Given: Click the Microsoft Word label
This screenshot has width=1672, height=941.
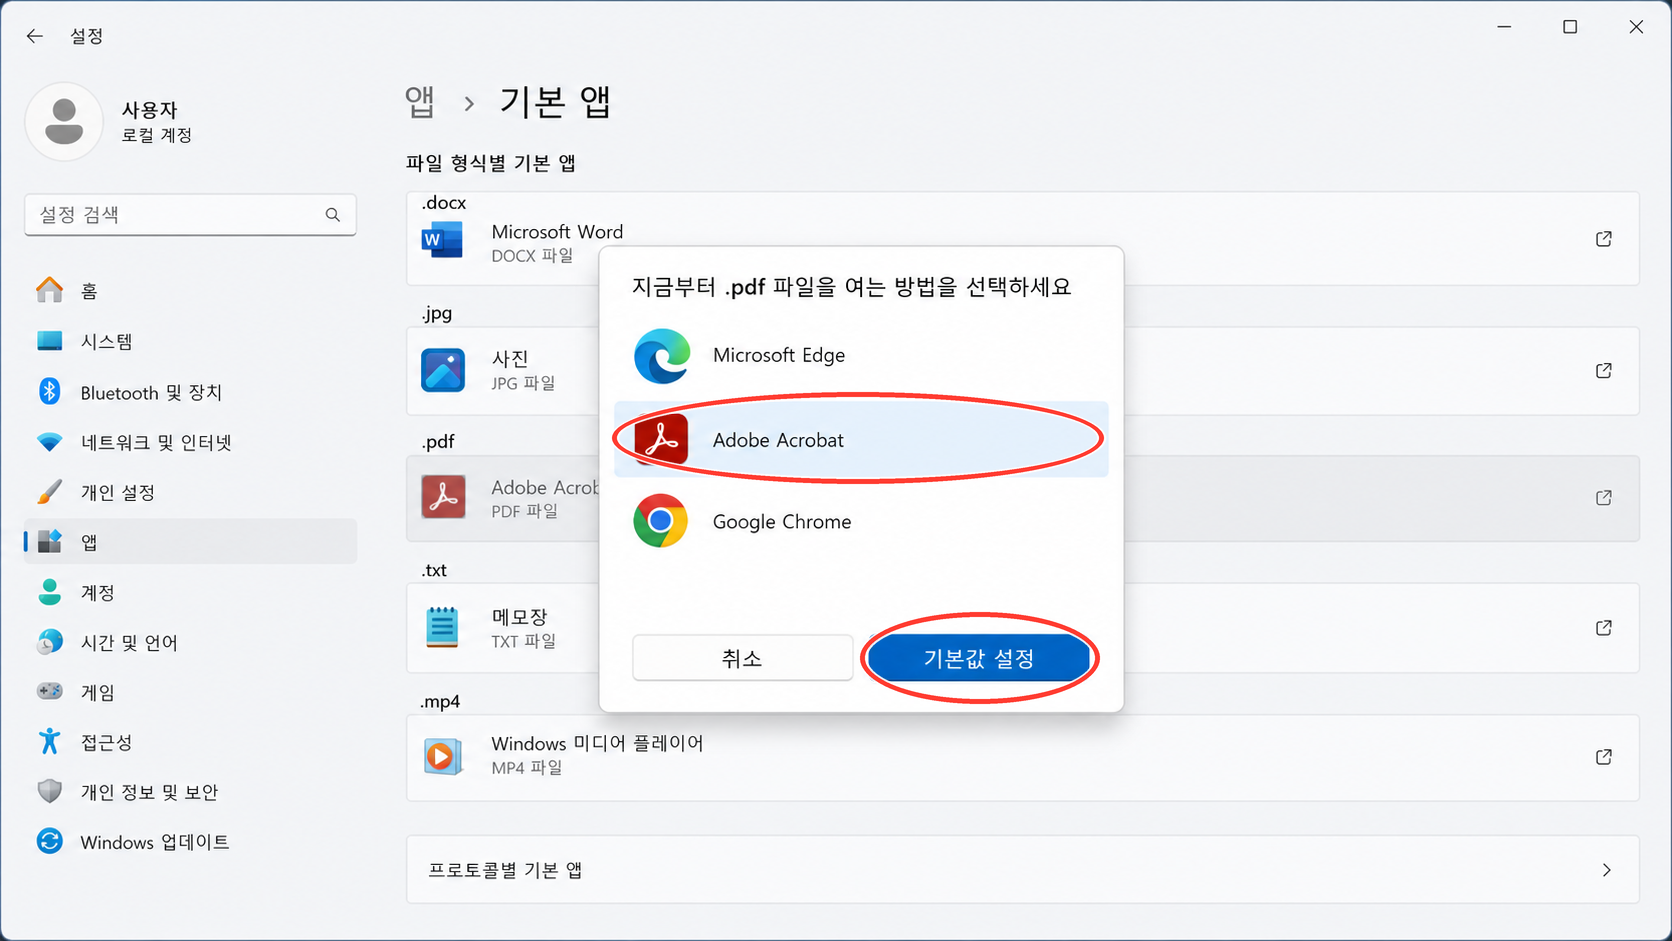Looking at the screenshot, I should pyautogui.click(x=557, y=232).
